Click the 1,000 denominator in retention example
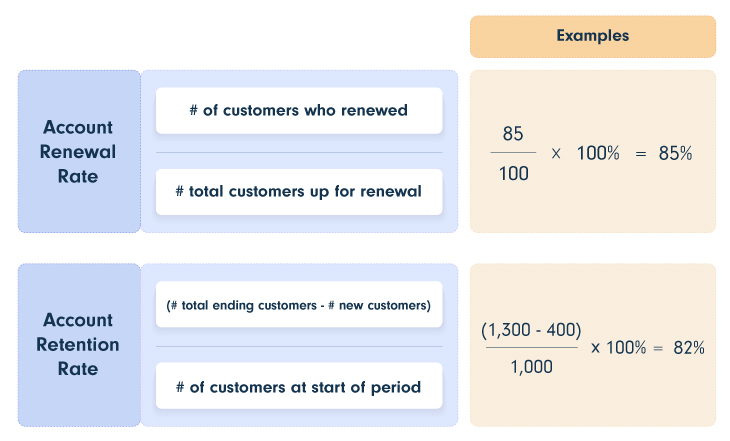This screenshot has width=730, height=441. (532, 367)
